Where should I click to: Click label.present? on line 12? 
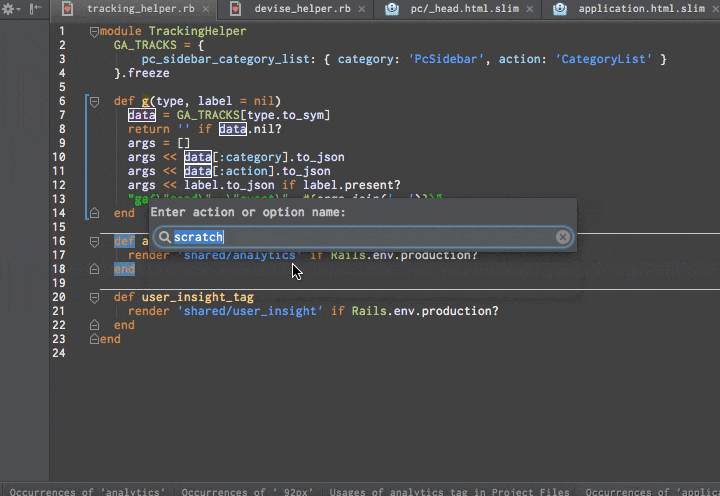point(352,185)
